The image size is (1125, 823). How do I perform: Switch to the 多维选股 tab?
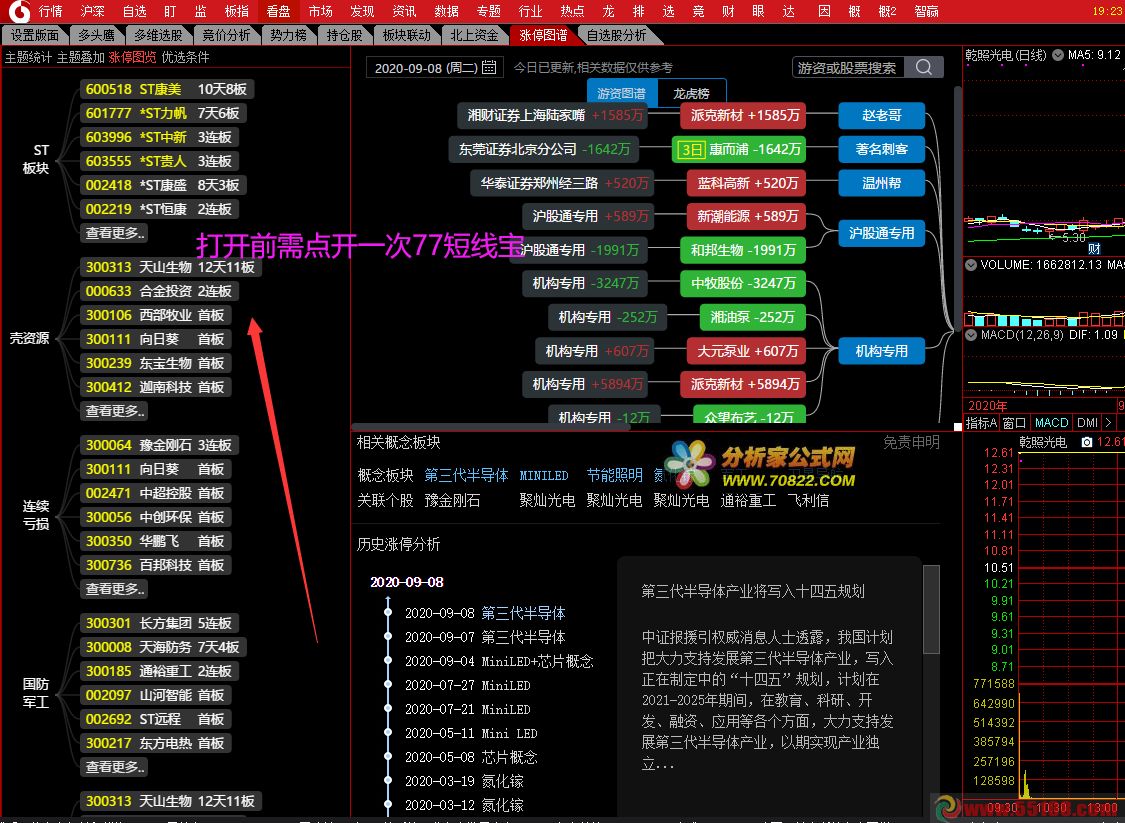158,35
